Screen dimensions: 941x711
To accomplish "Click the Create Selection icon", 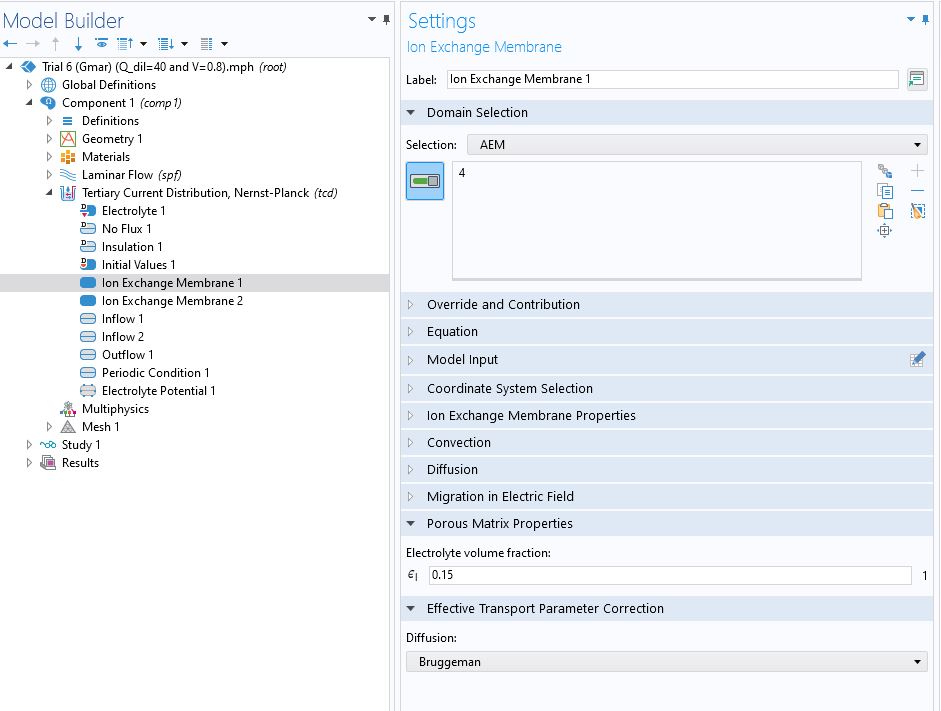I will pos(884,171).
